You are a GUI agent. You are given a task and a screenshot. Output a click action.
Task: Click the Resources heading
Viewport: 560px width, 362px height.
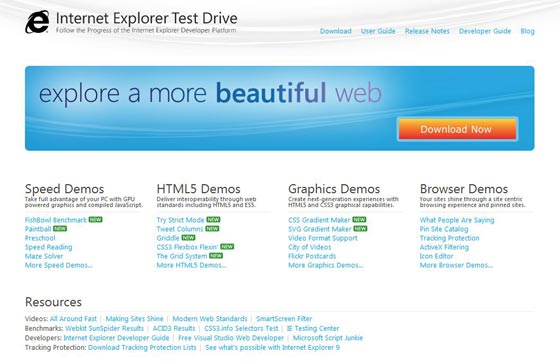click(53, 302)
